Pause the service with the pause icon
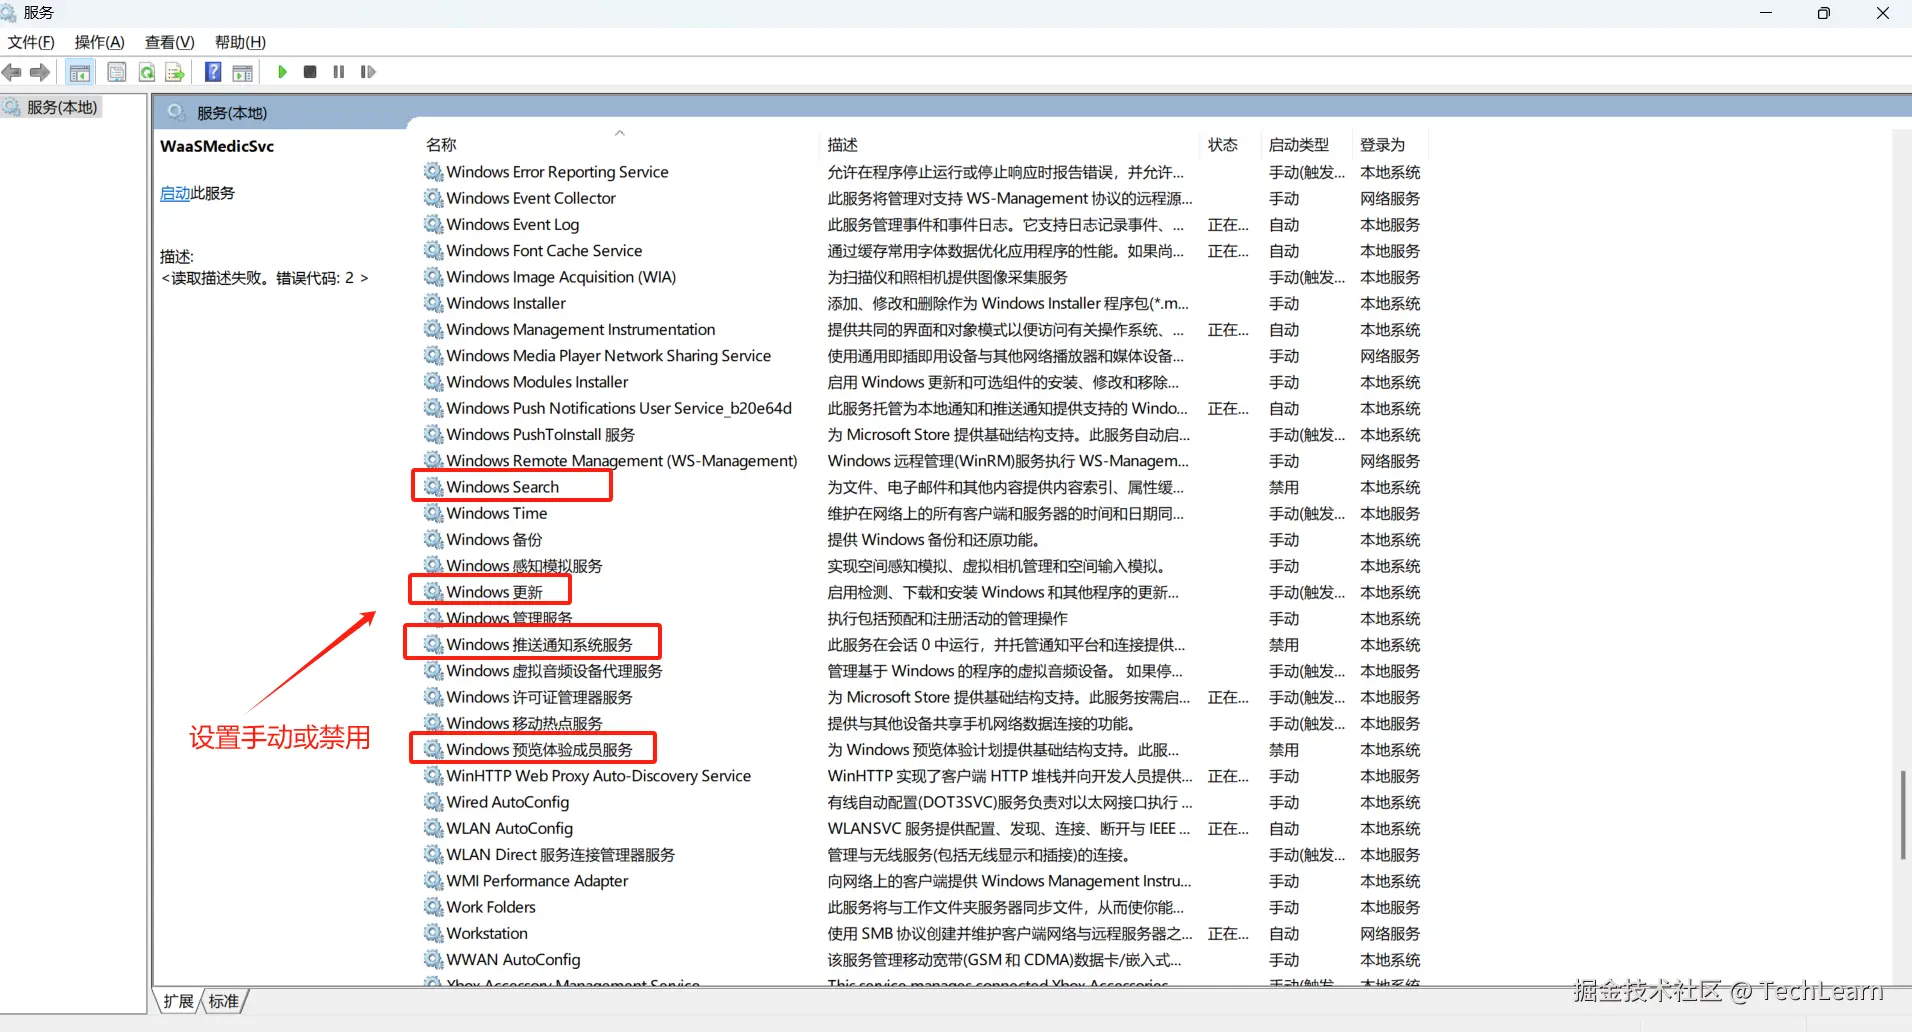Screen dimensions: 1912x1032 pyautogui.click(x=339, y=72)
